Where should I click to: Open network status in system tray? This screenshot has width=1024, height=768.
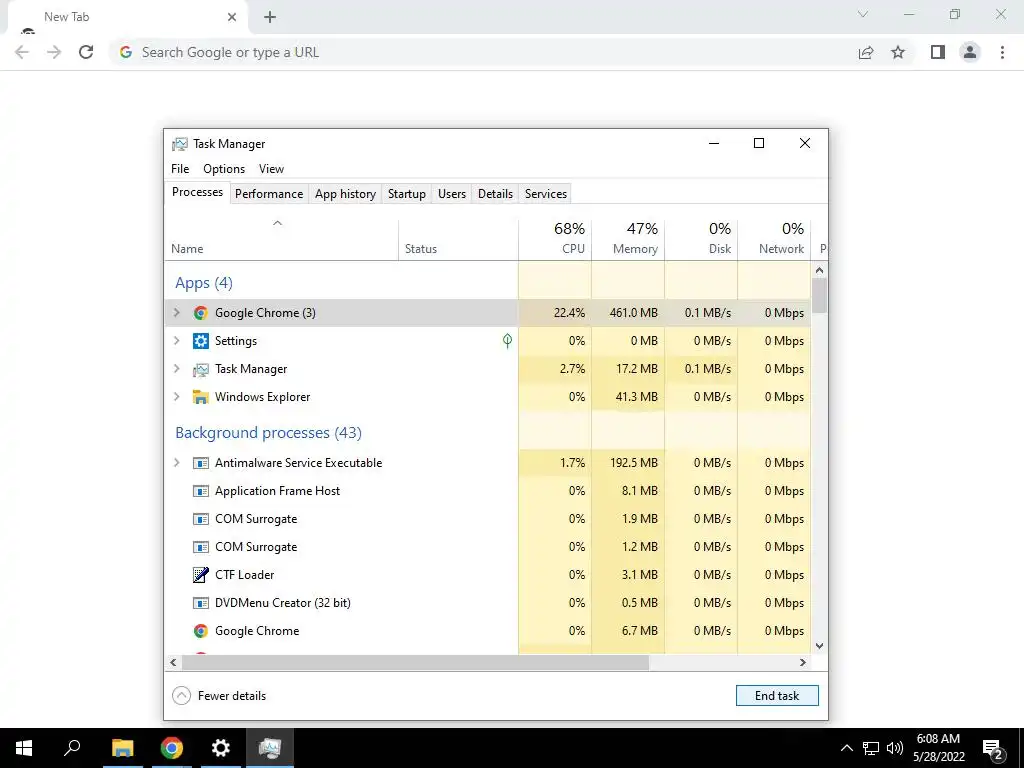[871, 748]
